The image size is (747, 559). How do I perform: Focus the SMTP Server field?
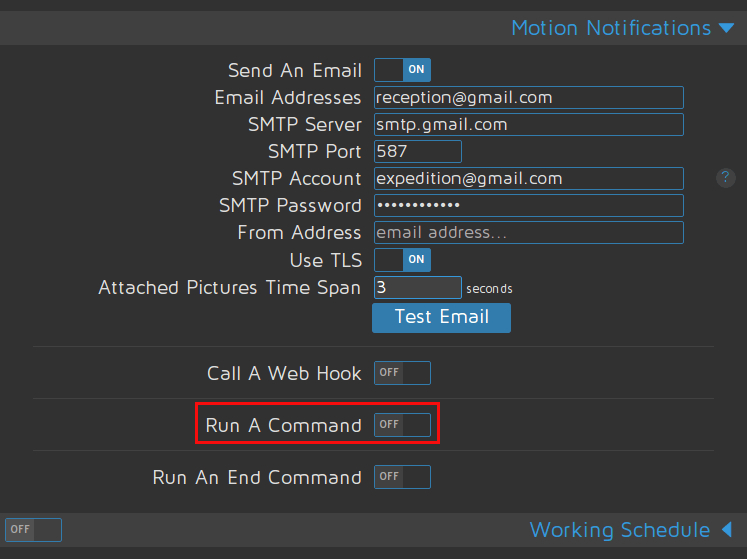(x=529, y=125)
